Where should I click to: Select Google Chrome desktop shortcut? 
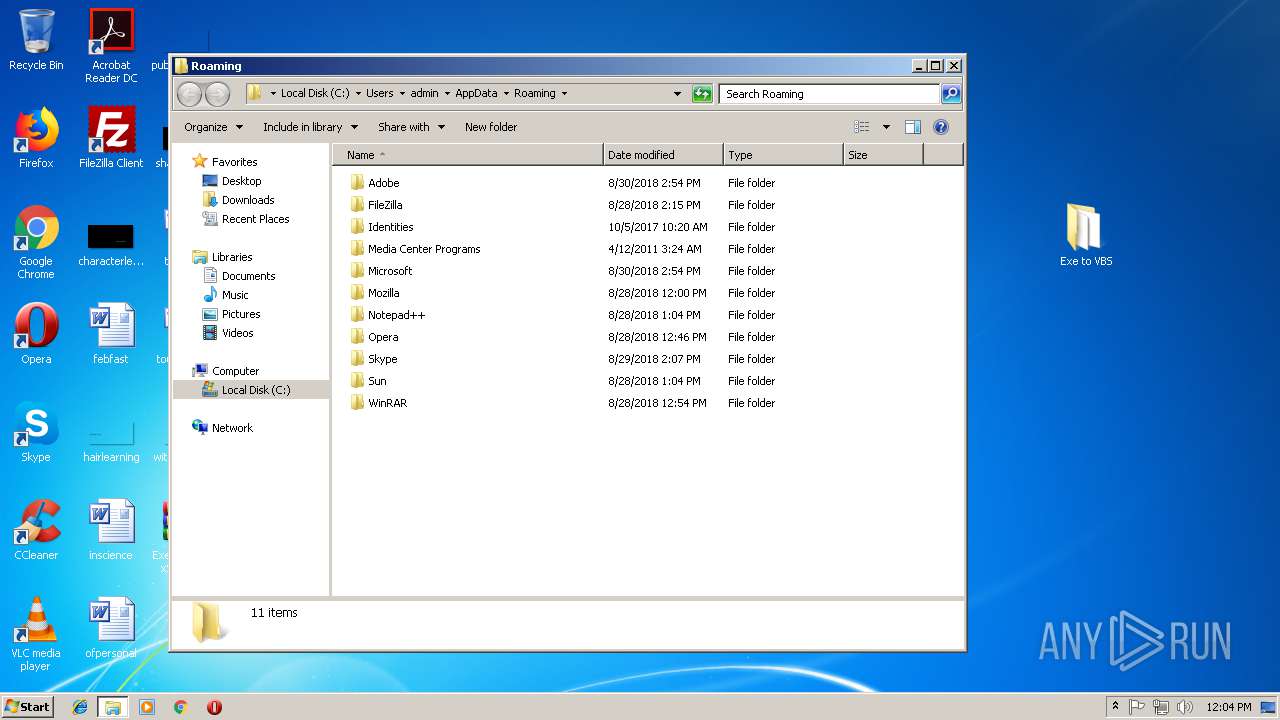[x=36, y=242]
